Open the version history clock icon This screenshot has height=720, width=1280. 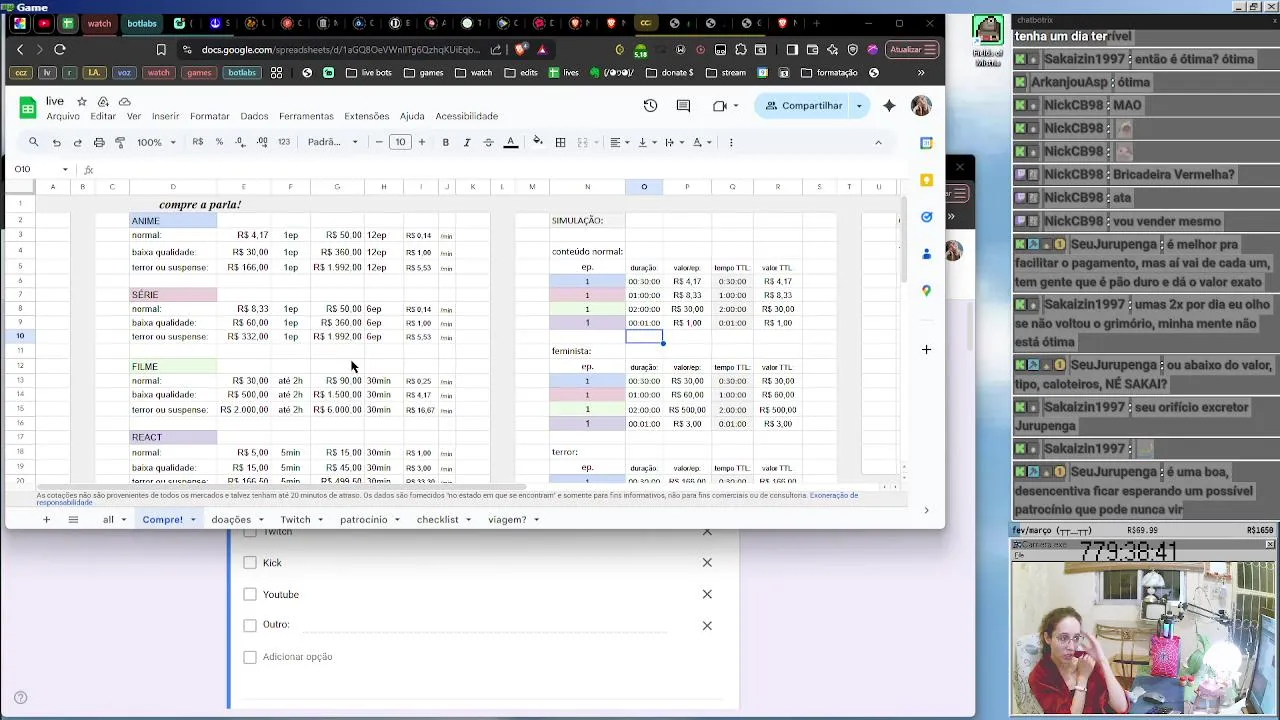[650, 105]
